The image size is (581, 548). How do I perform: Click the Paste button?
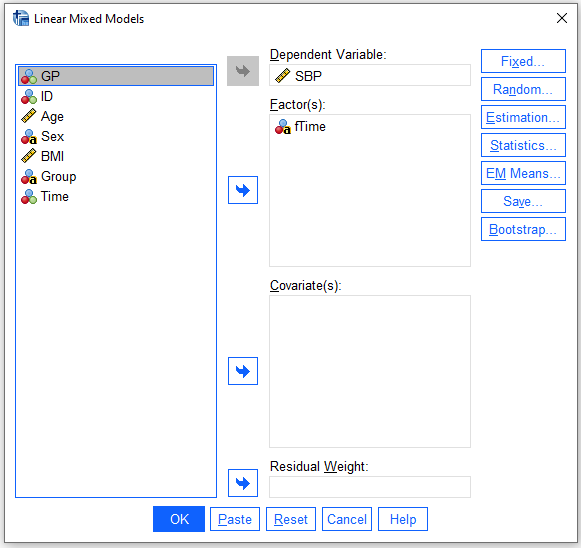pyautogui.click(x=235, y=519)
